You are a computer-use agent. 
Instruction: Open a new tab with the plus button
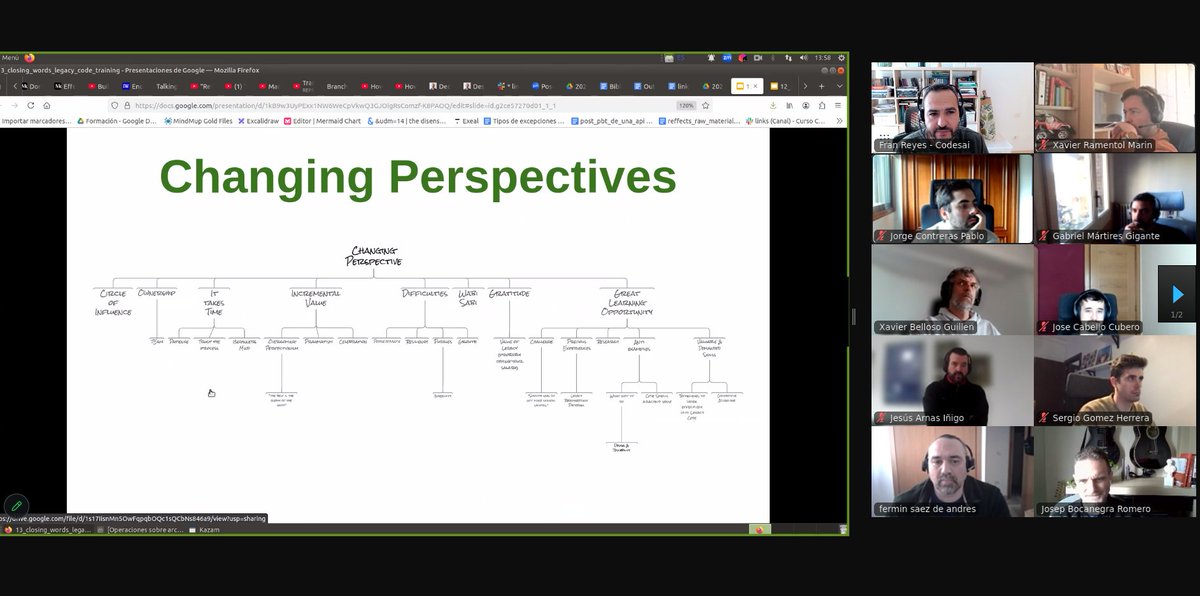tap(821, 86)
